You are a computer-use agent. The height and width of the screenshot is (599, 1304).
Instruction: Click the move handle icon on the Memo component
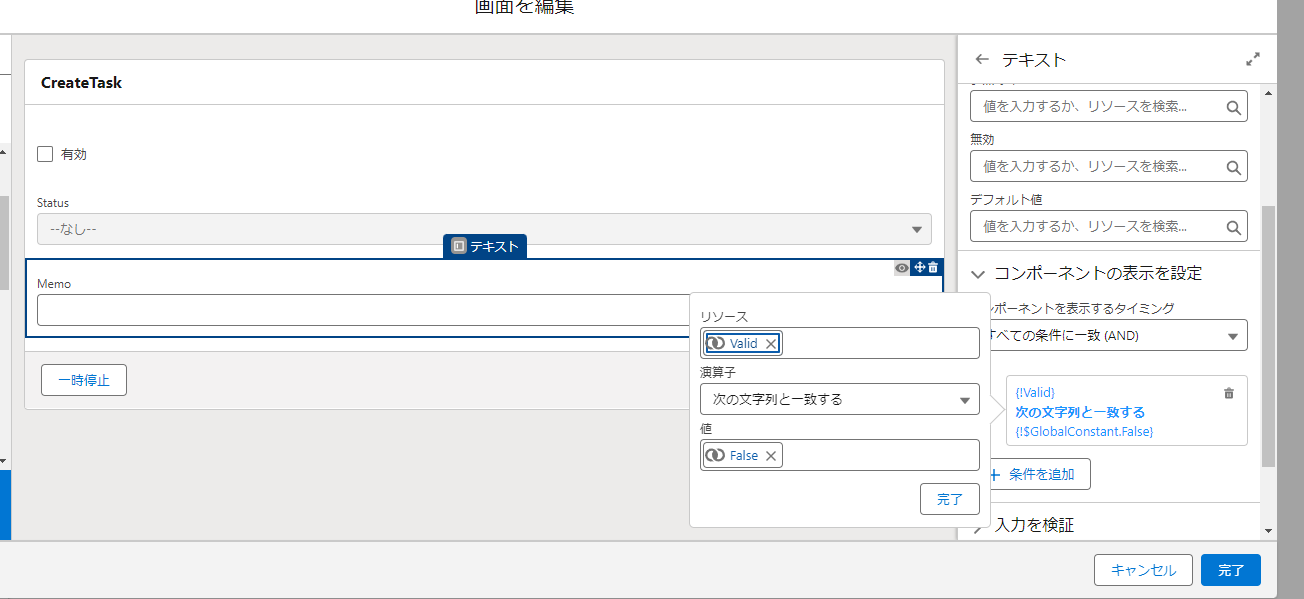(x=920, y=267)
